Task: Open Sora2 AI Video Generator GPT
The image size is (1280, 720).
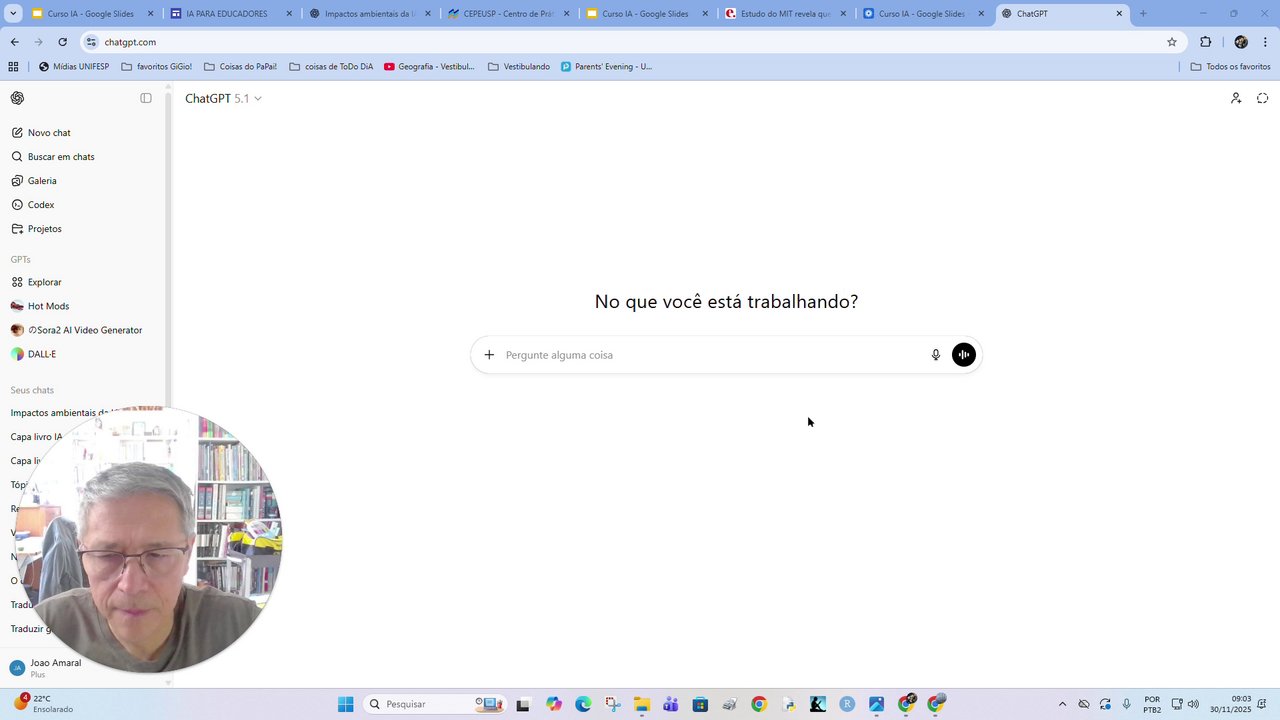Action: (83, 330)
